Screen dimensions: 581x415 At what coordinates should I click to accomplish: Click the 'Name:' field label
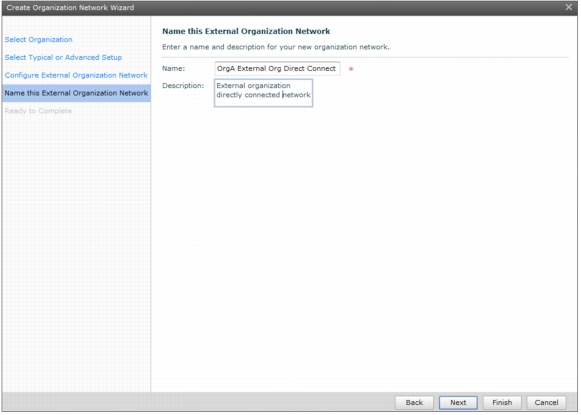173,69
